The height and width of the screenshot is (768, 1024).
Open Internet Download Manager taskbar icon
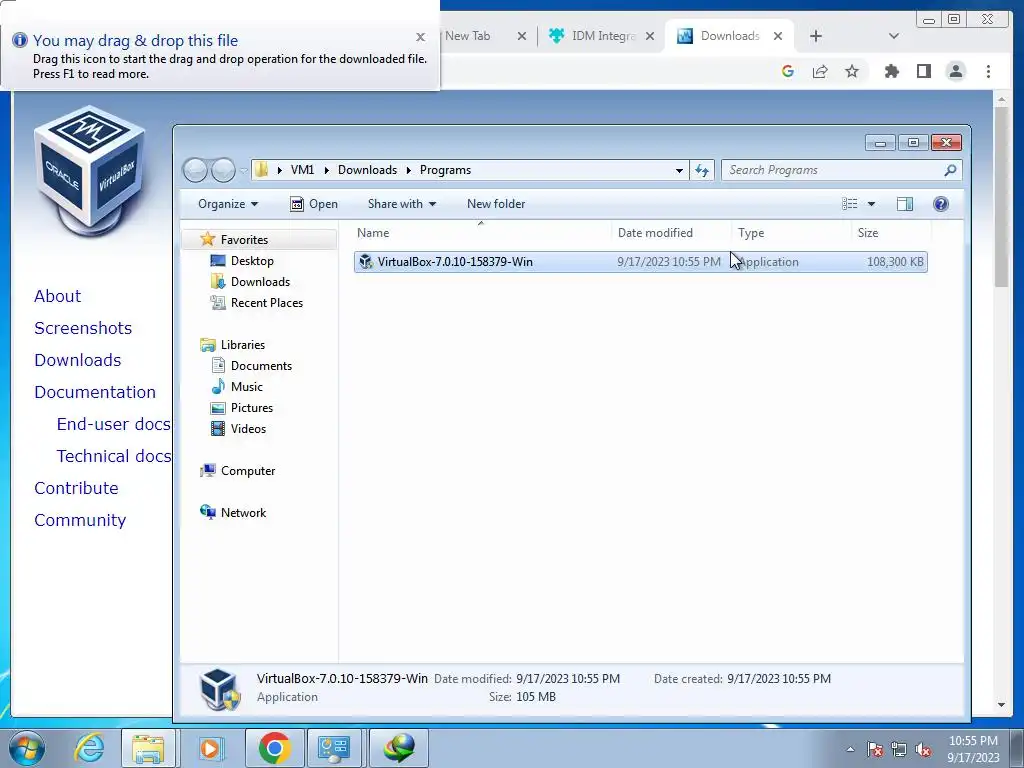click(x=399, y=748)
